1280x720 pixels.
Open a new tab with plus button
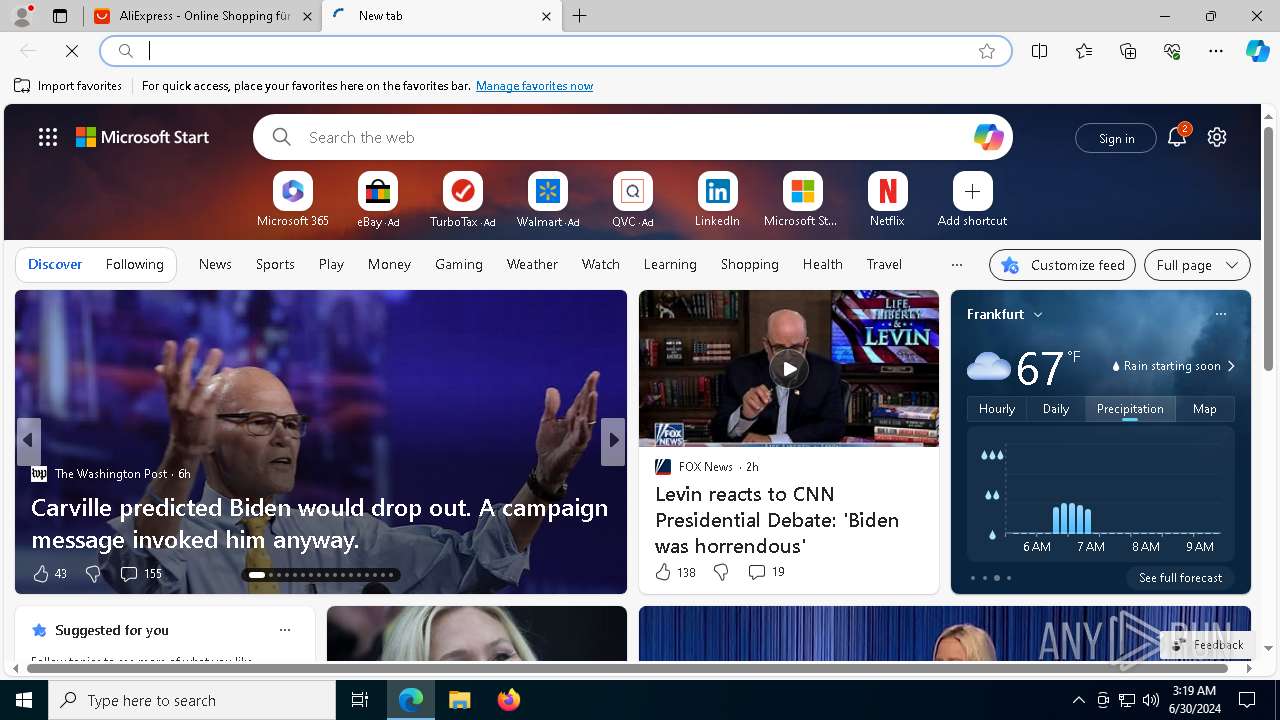580,16
